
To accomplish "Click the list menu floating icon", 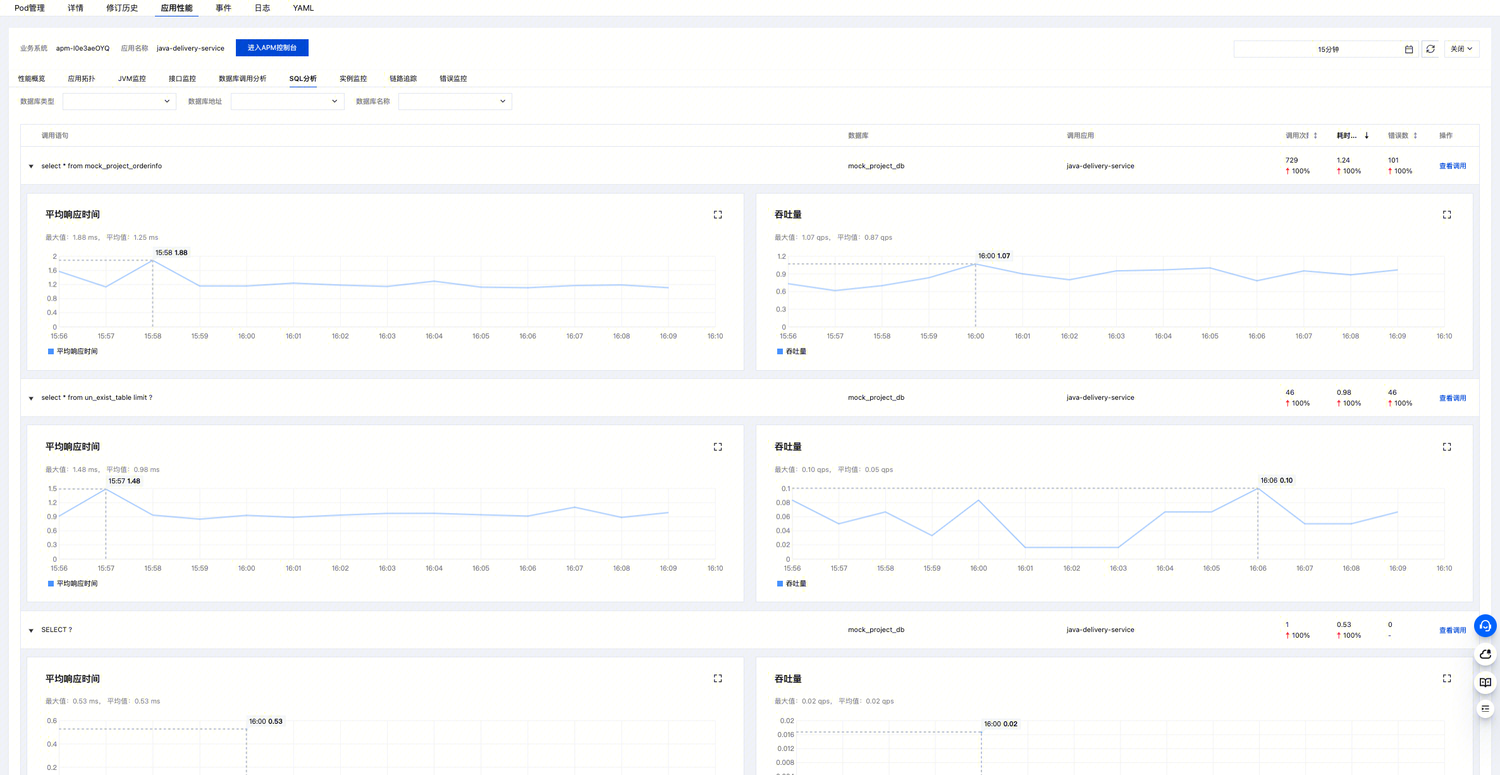I will (1485, 709).
